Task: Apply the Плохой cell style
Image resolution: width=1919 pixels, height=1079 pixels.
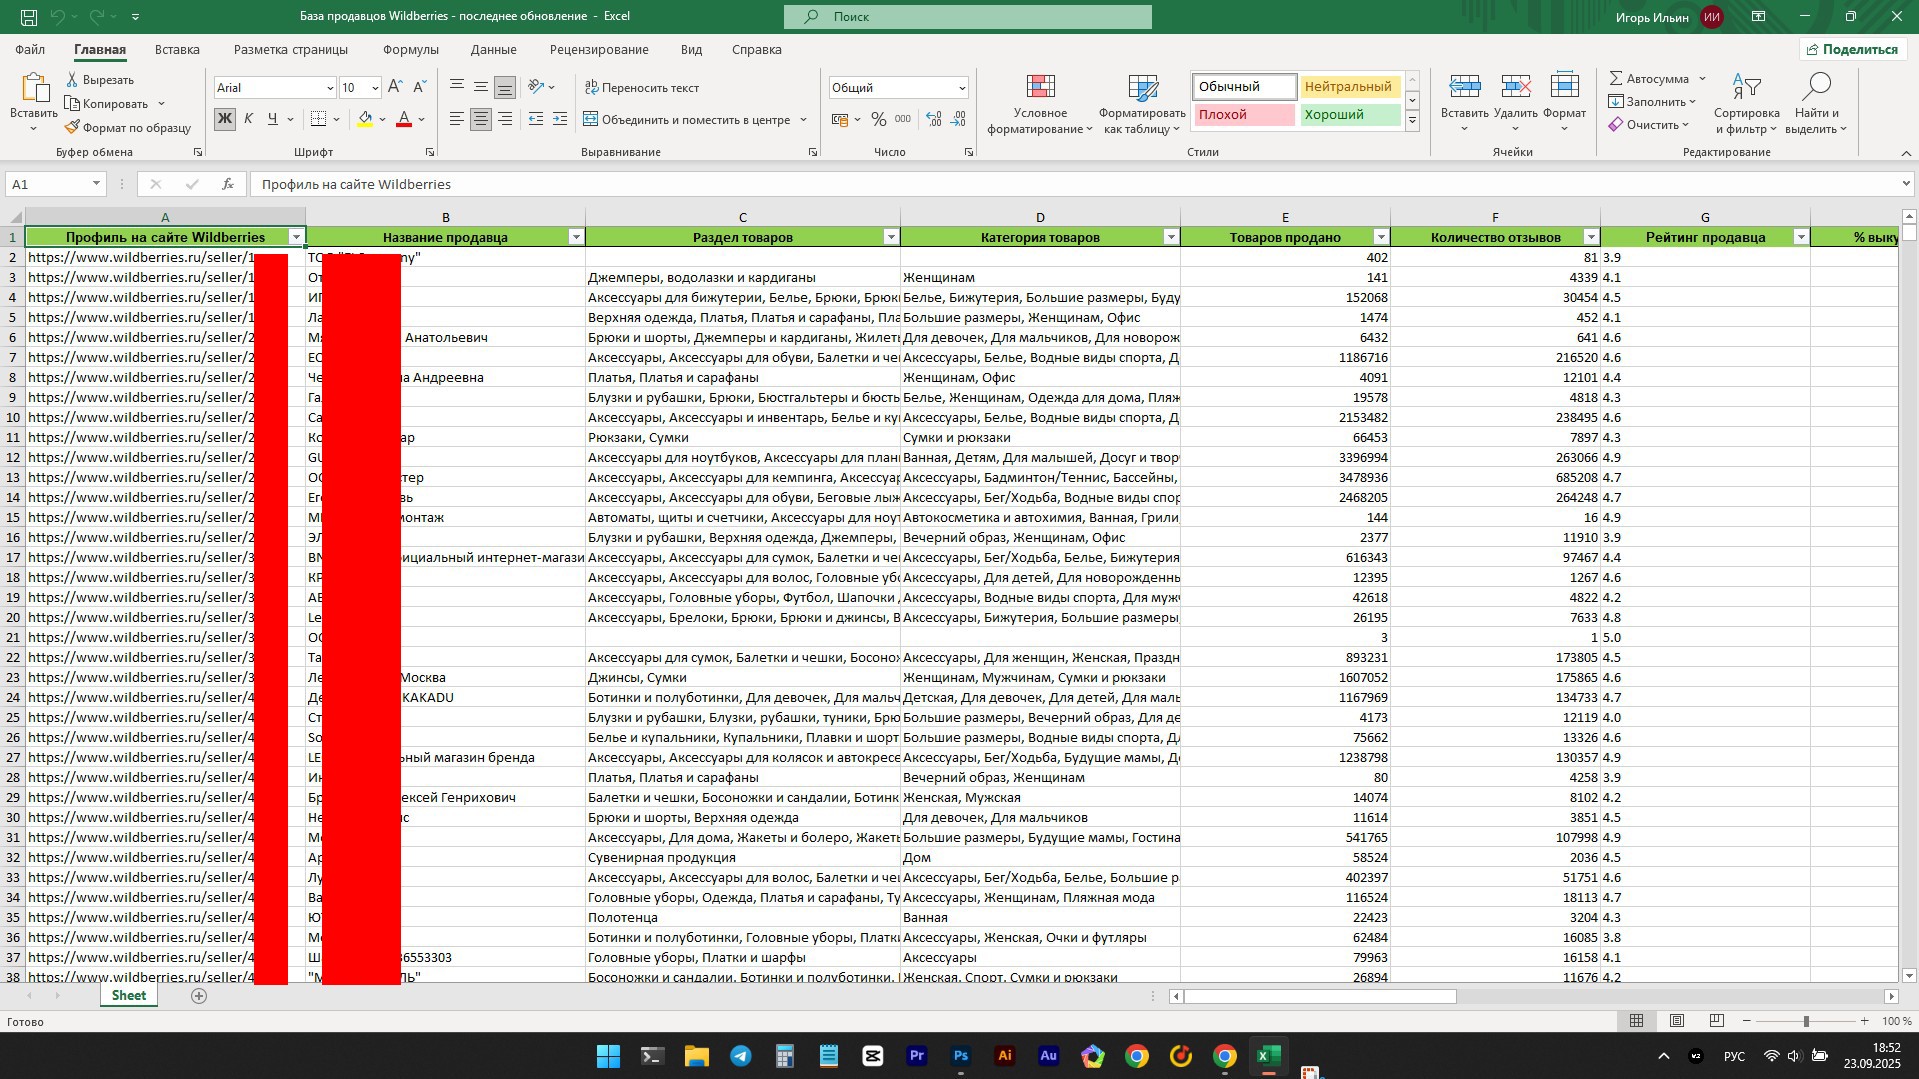Action: click(x=1243, y=115)
